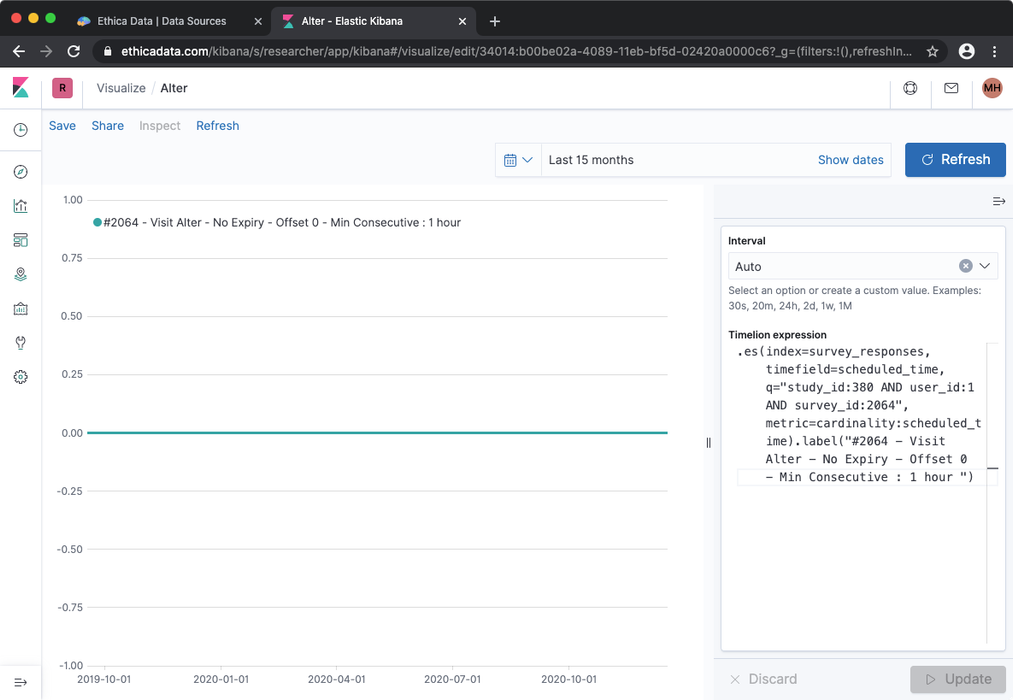Screen dimensions: 1013x700
Task: Open the newsfeed envelope icon
Action: click(x=950, y=88)
